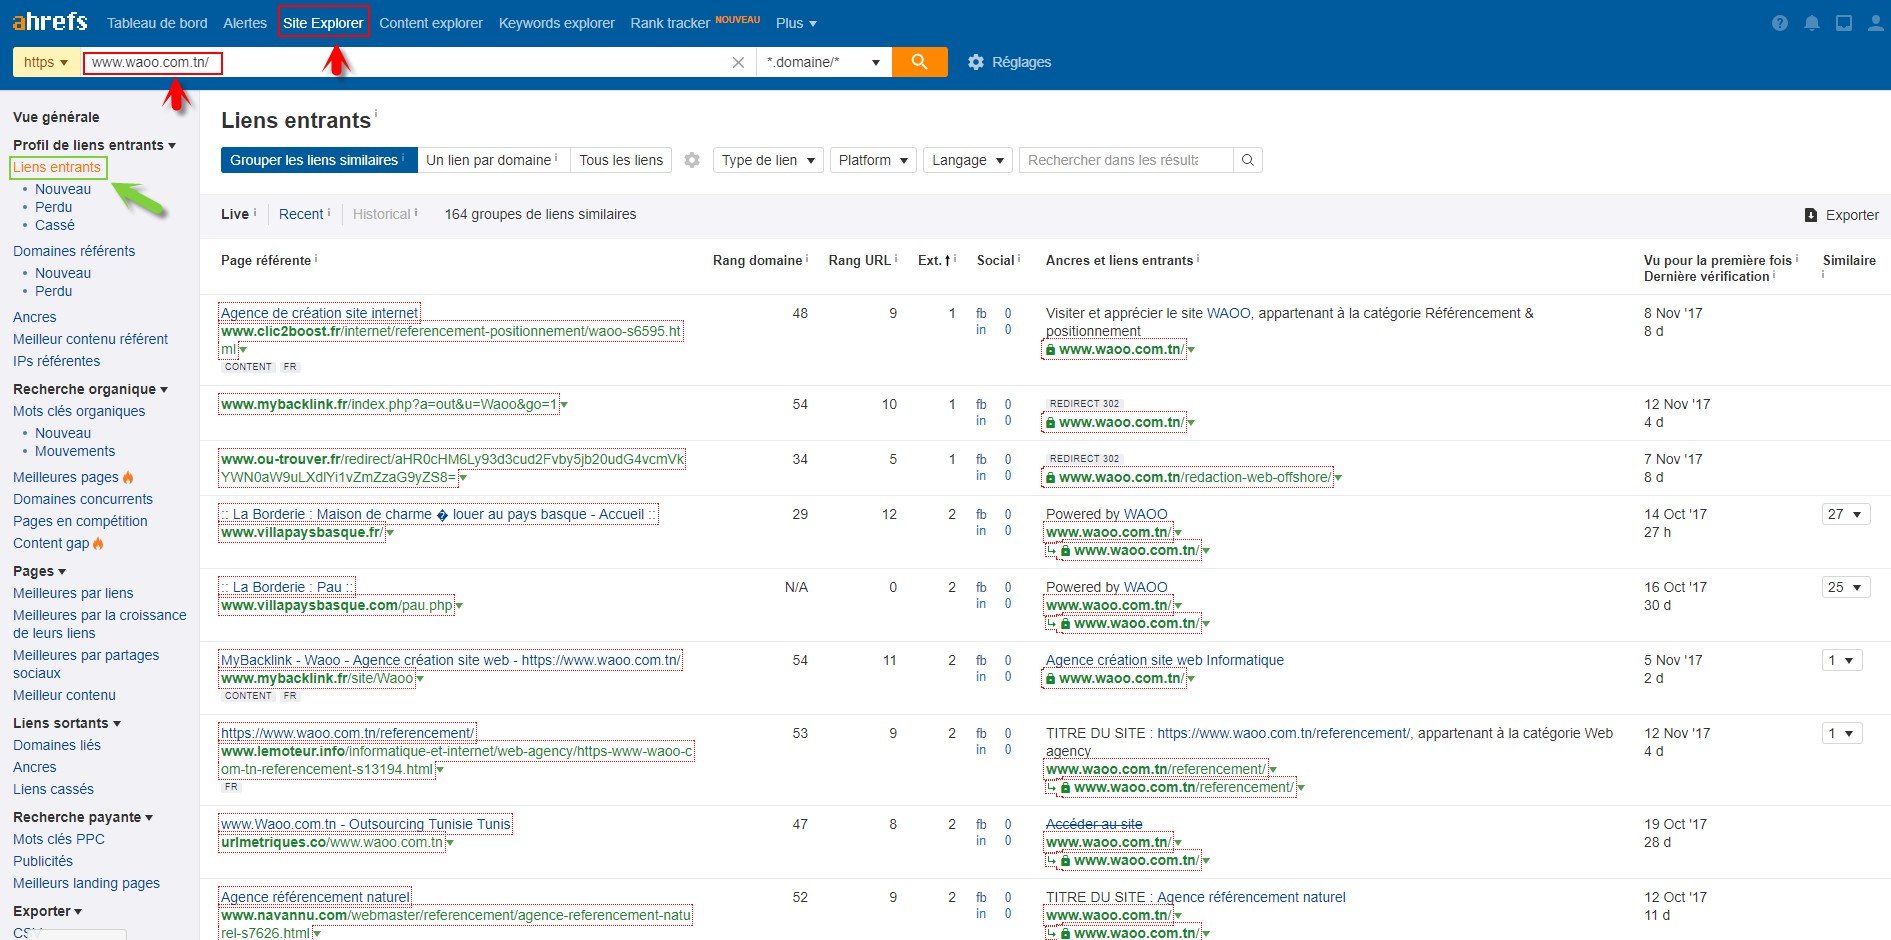The image size is (1891, 940).
Task: Open Cassé backlinks sidebar link
Action: (55, 225)
